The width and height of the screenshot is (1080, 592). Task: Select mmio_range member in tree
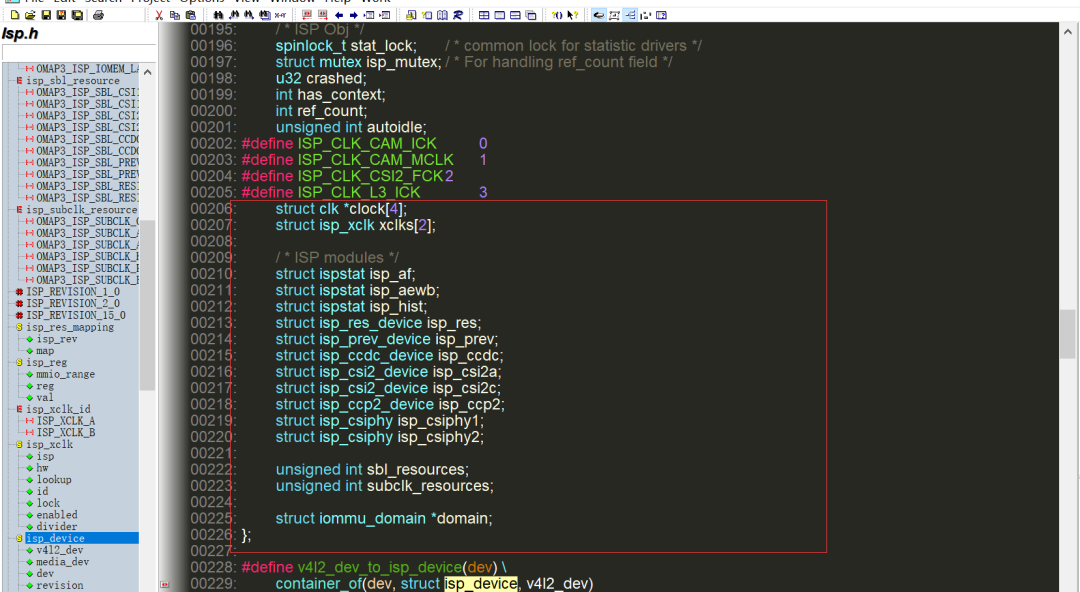(67, 374)
